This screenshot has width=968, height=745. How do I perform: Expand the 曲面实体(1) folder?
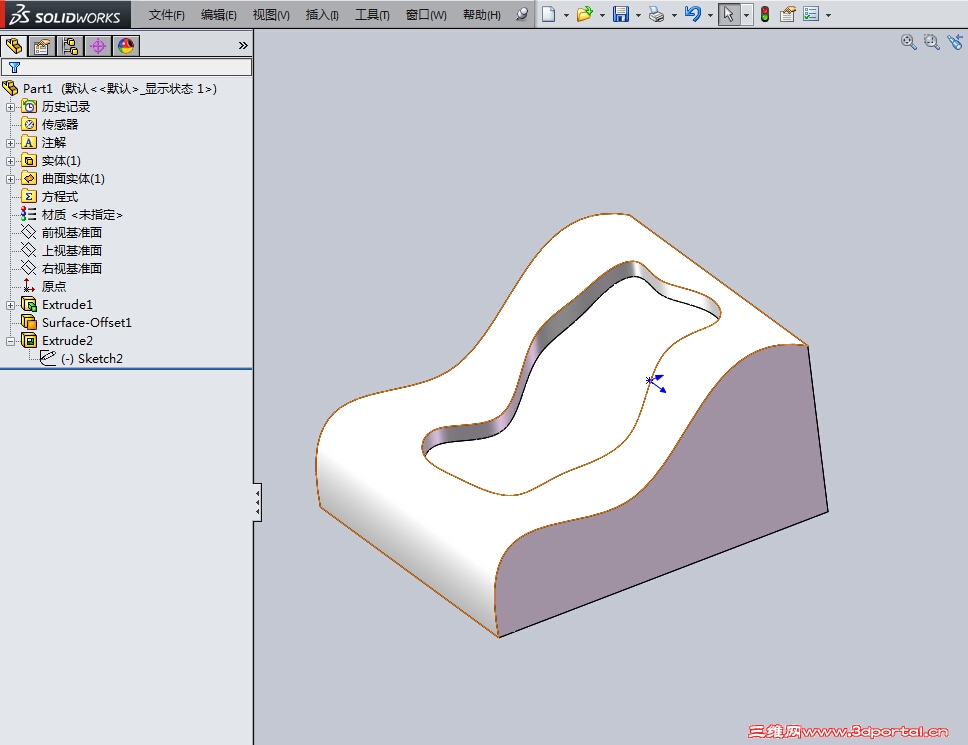click(x=10, y=180)
